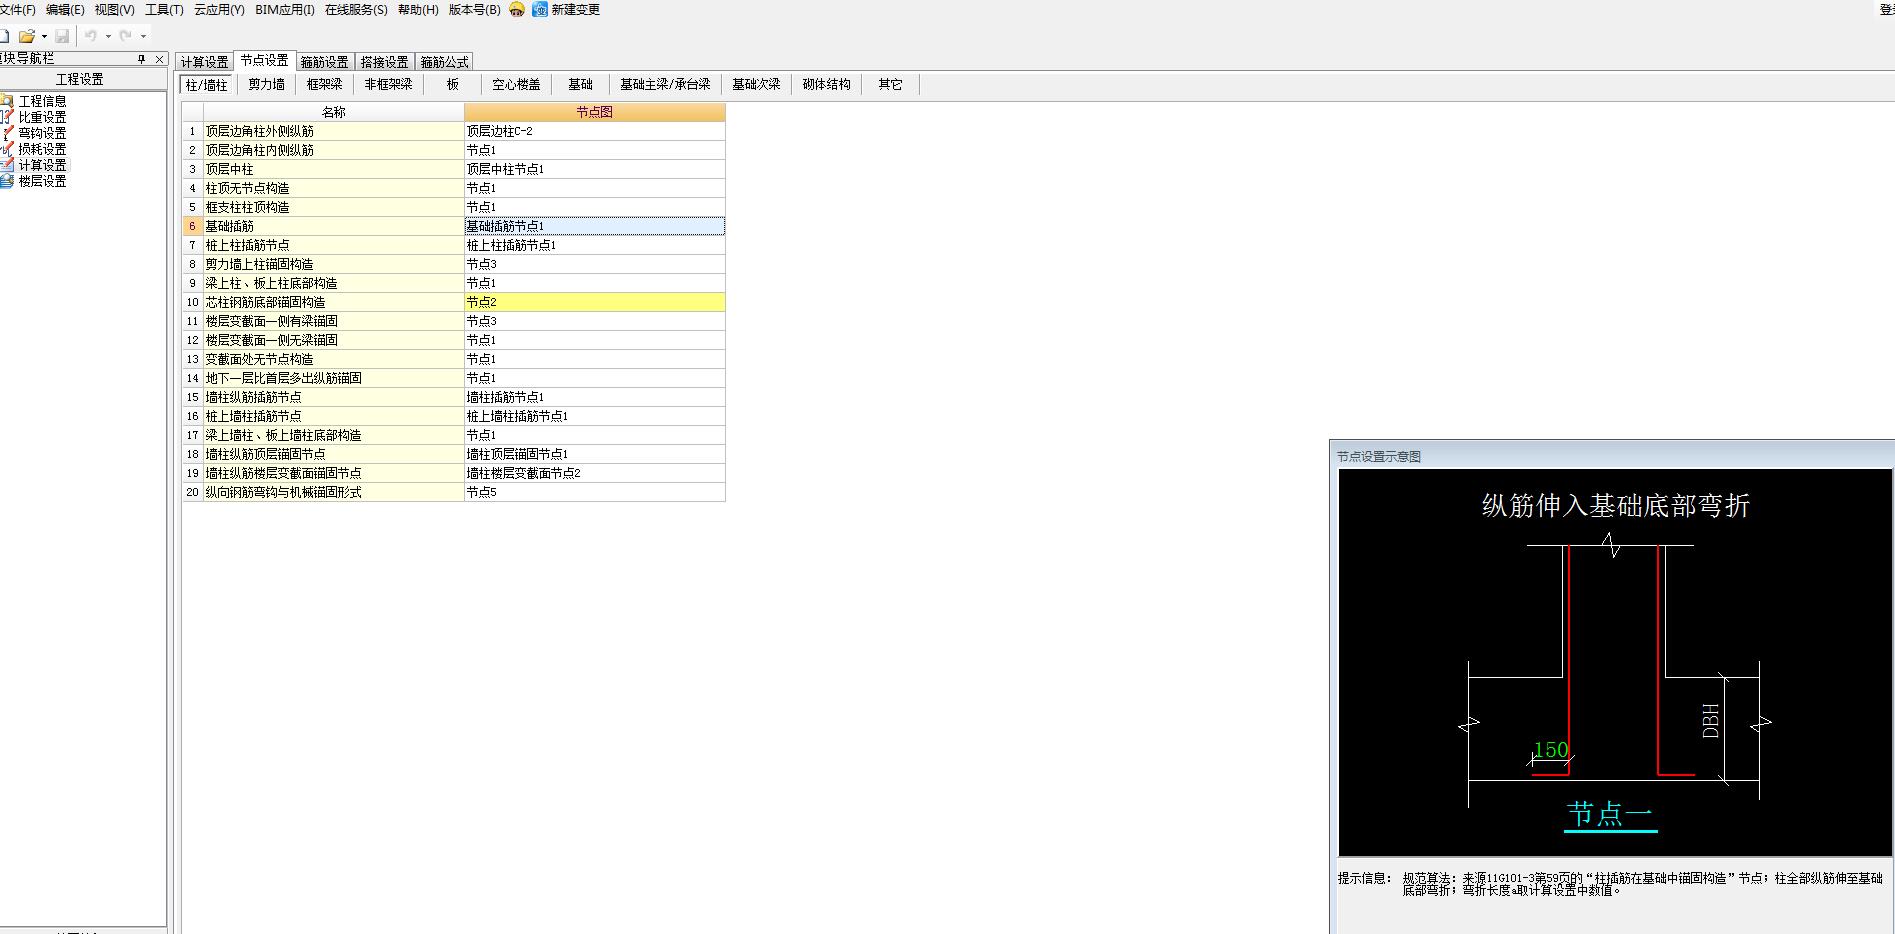Click the 工程设置 panel header
Image resolution: width=1895 pixels, height=934 pixels.
[80, 79]
